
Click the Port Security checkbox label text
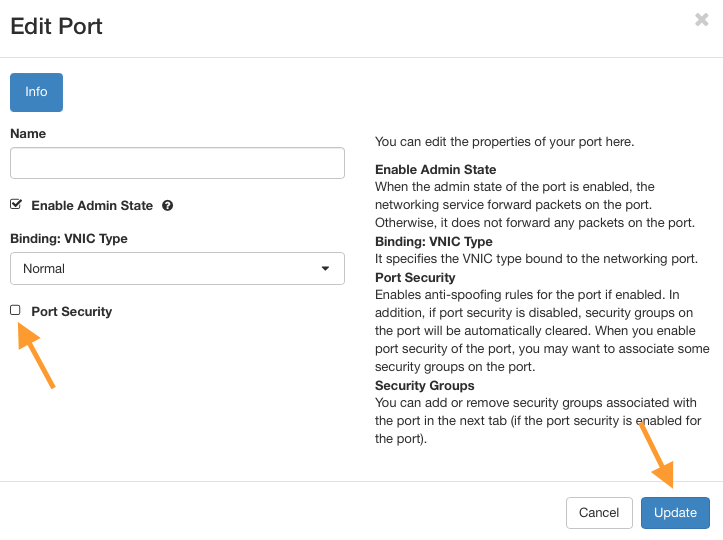pyautogui.click(x=71, y=312)
